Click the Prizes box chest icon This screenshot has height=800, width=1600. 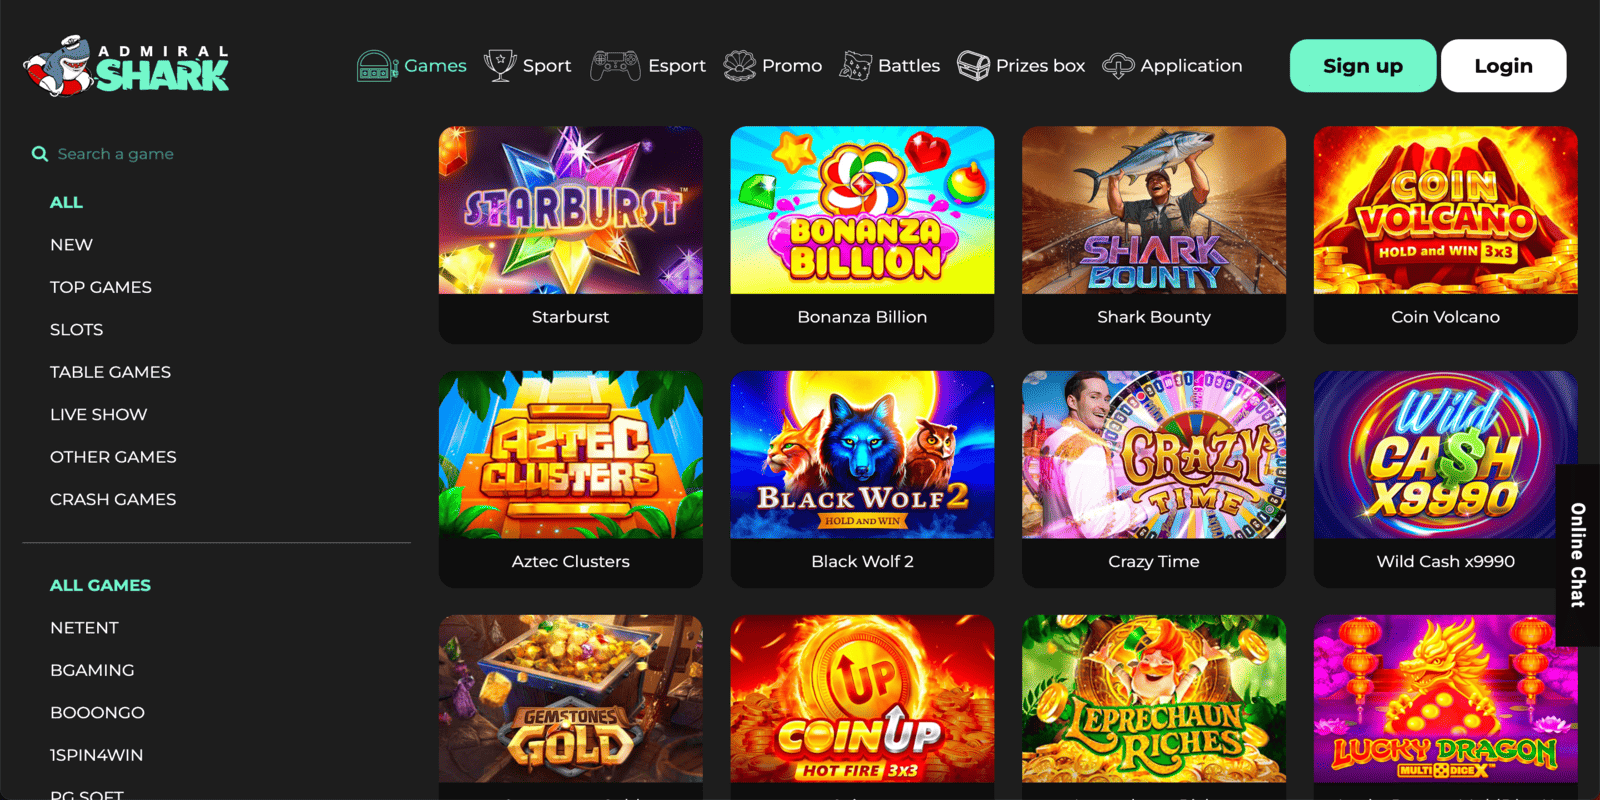tap(973, 66)
